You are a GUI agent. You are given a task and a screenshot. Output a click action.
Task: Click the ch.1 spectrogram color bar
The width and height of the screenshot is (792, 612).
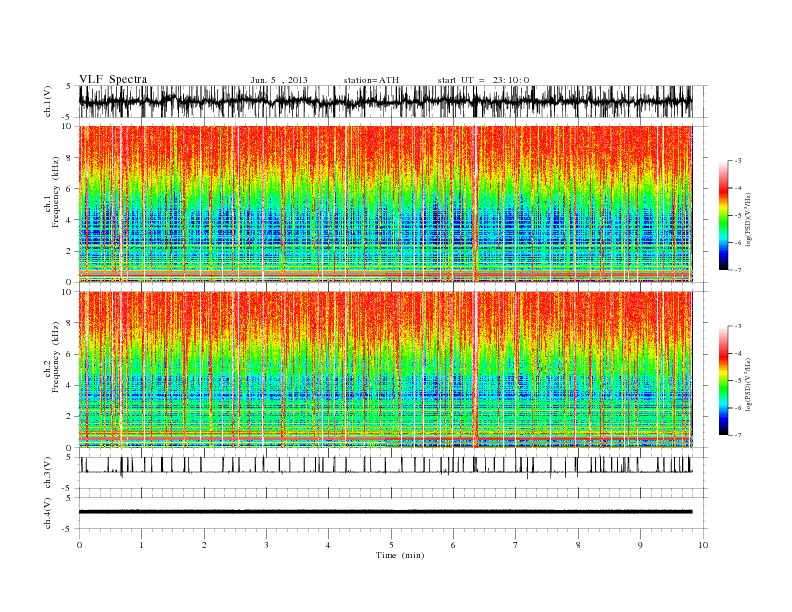coord(723,216)
